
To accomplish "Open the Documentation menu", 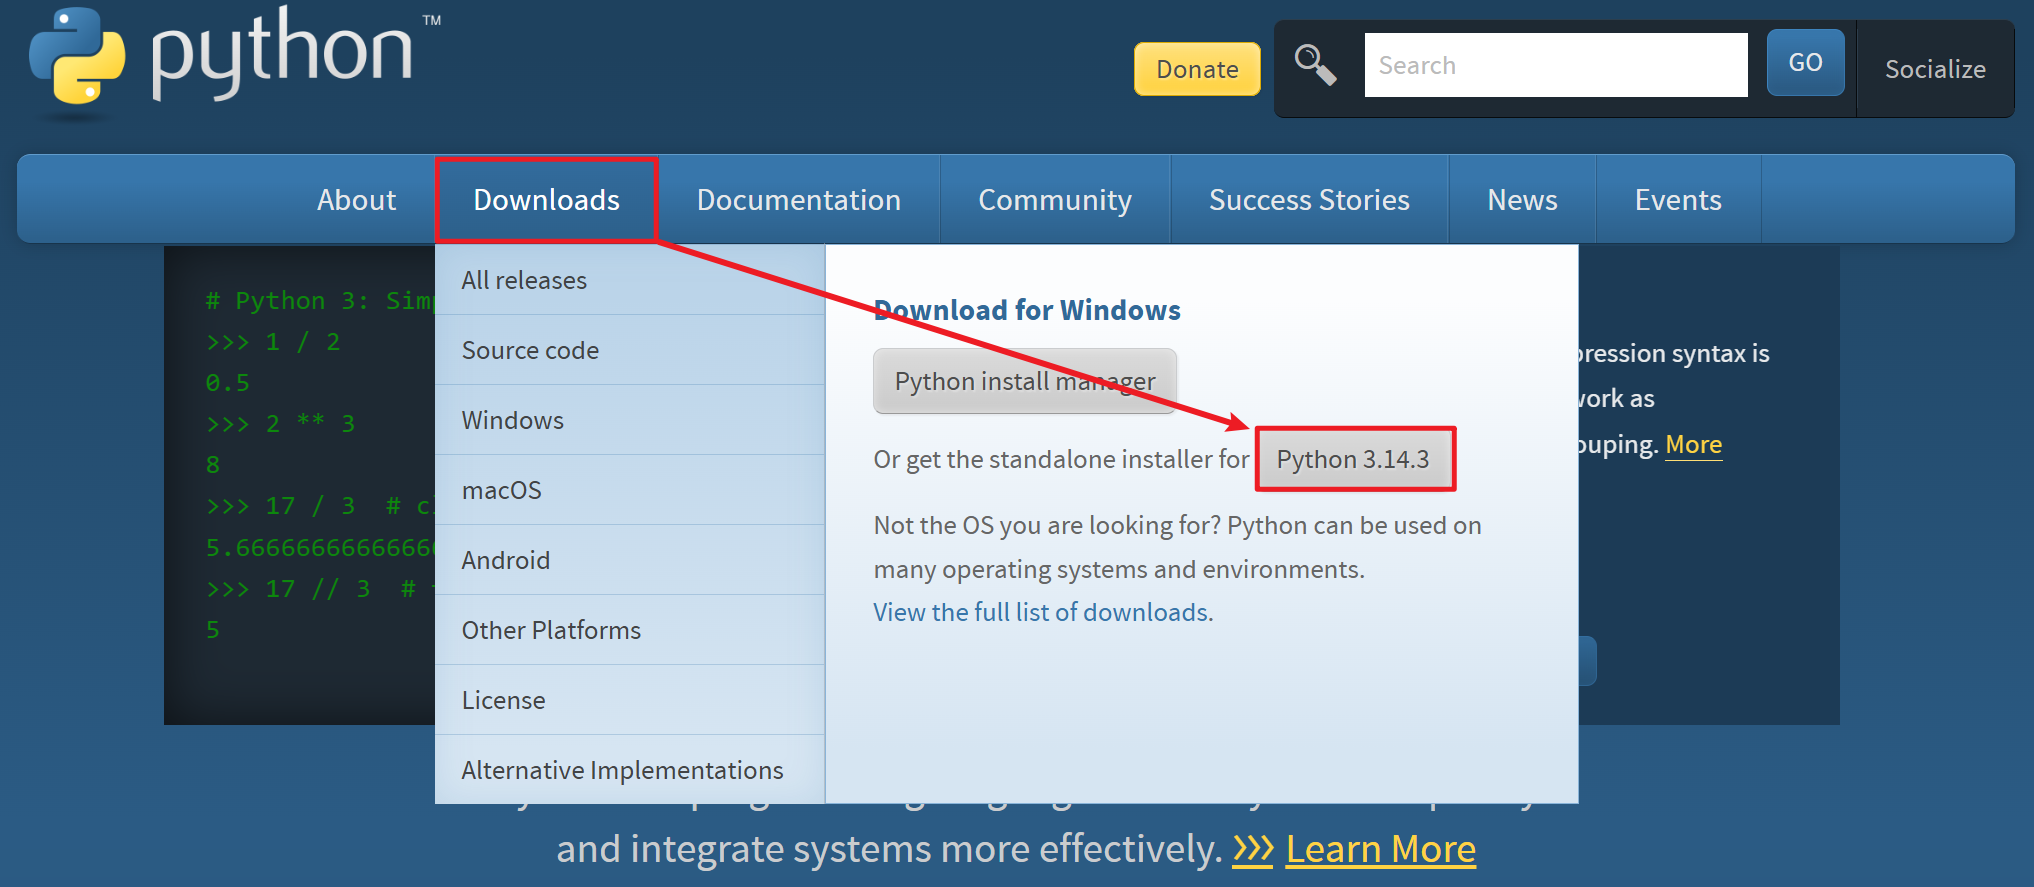I will [799, 200].
